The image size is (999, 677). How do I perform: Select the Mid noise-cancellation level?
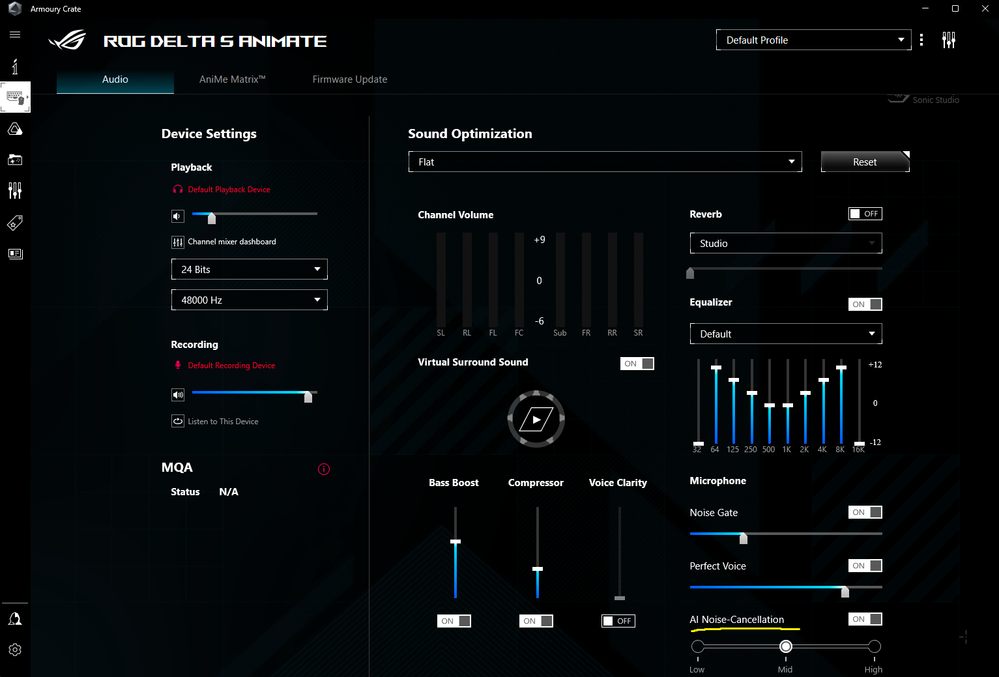pos(786,646)
